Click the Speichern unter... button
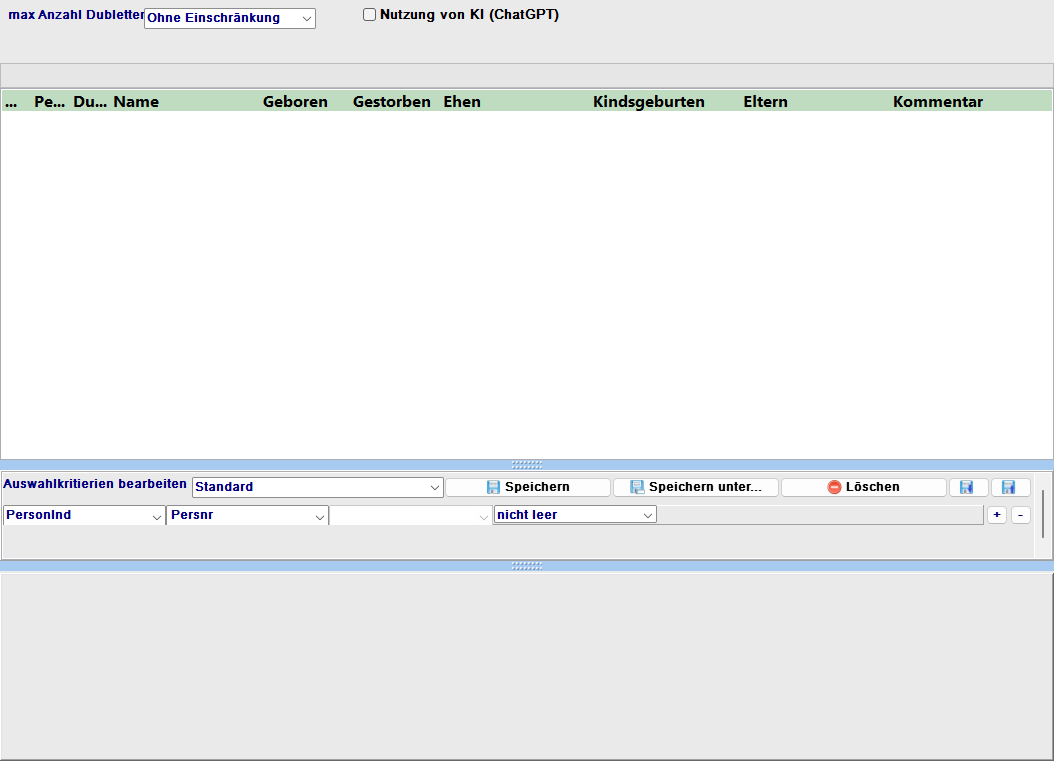 [x=695, y=487]
